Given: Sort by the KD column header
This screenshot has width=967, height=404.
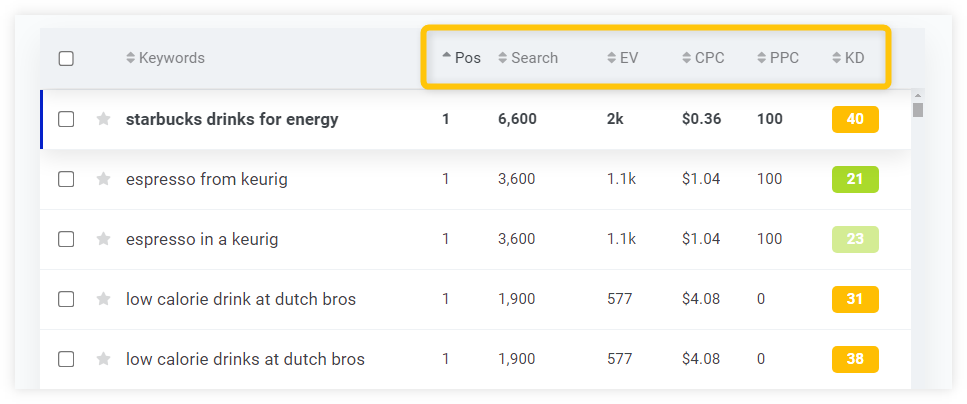Looking at the screenshot, I should tap(848, 58).
